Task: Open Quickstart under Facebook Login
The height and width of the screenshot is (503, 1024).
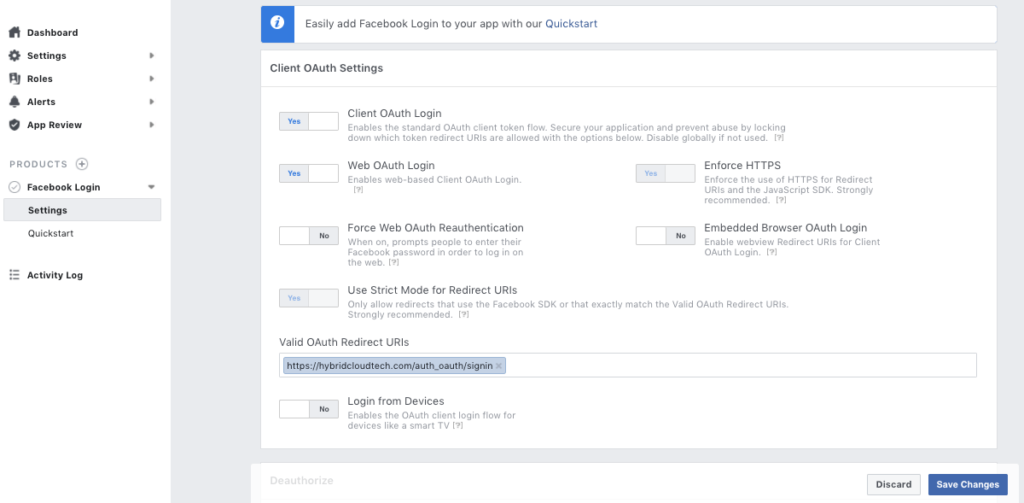Action: (x=51, y=233)
